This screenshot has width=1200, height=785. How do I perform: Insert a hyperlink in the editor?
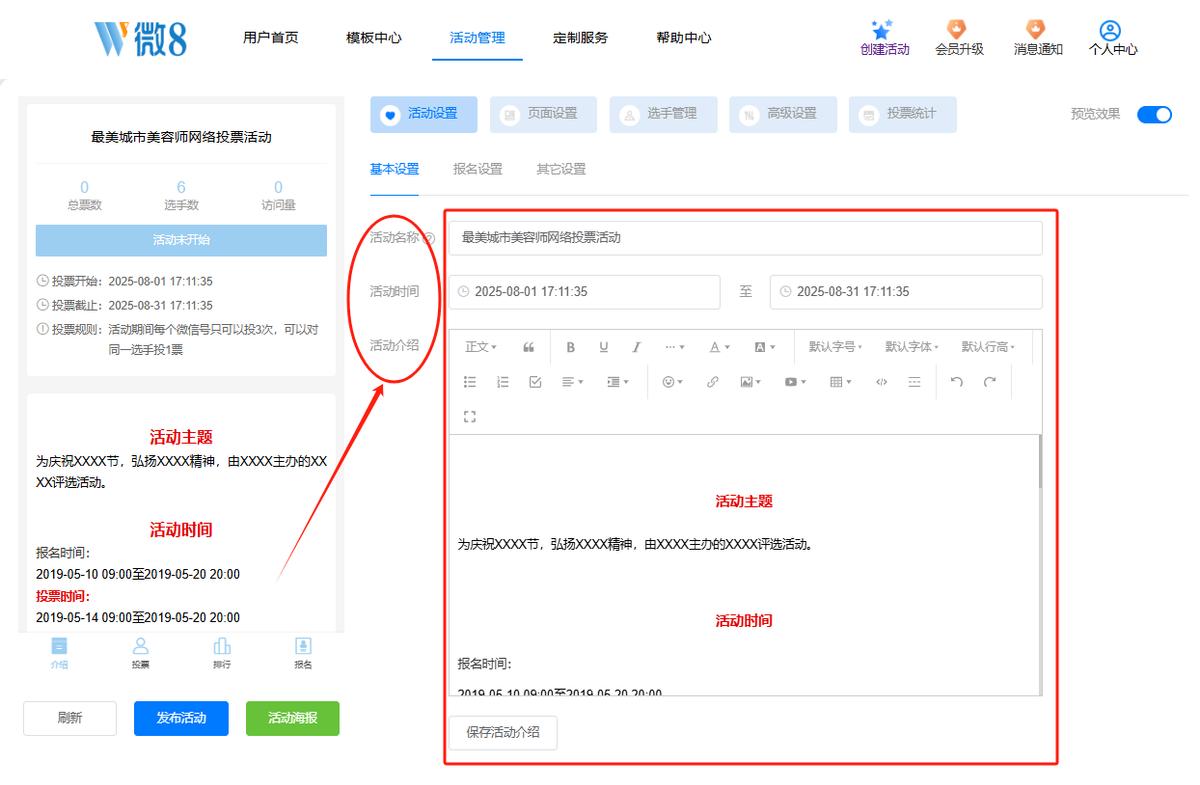point(713,382)
